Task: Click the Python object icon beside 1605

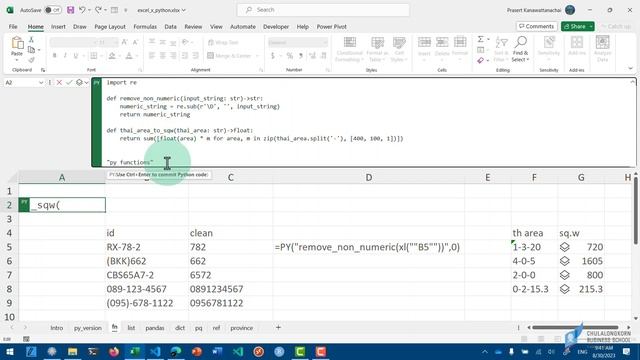Action: pyautogui.click(x=564, y=261)
